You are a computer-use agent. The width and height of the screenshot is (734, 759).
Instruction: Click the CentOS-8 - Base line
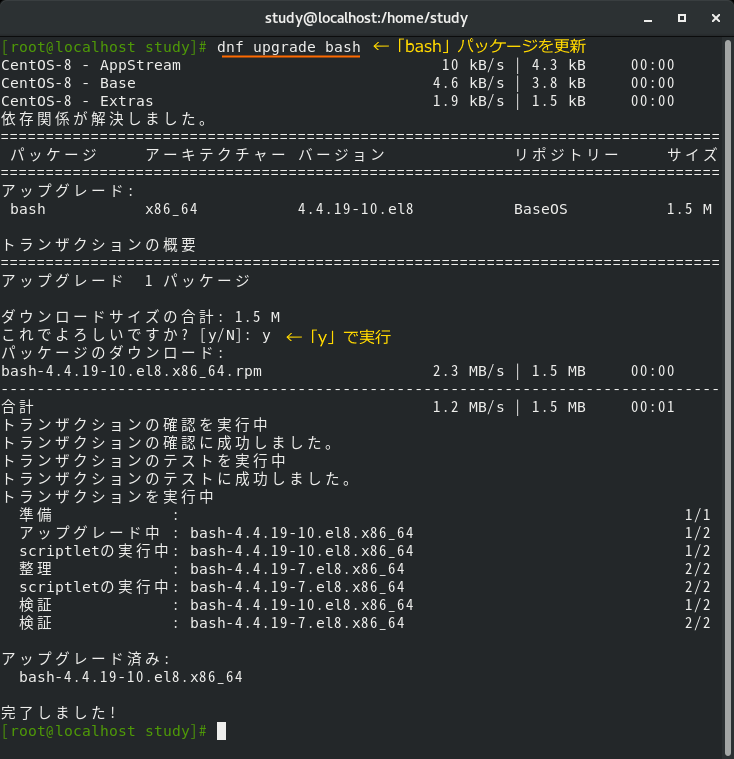[338, 83]
